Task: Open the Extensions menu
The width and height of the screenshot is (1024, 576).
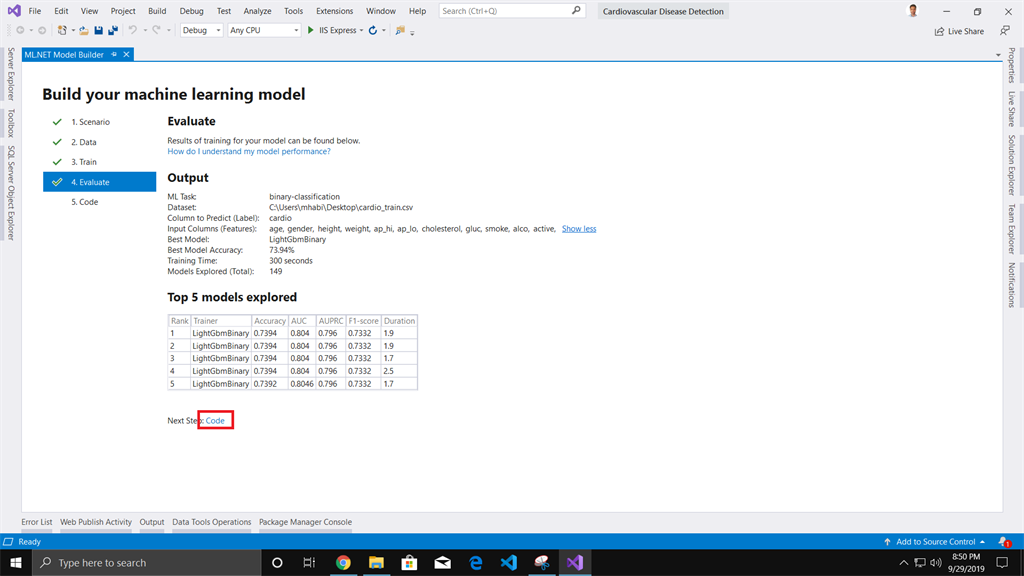Action: (334, 10)
